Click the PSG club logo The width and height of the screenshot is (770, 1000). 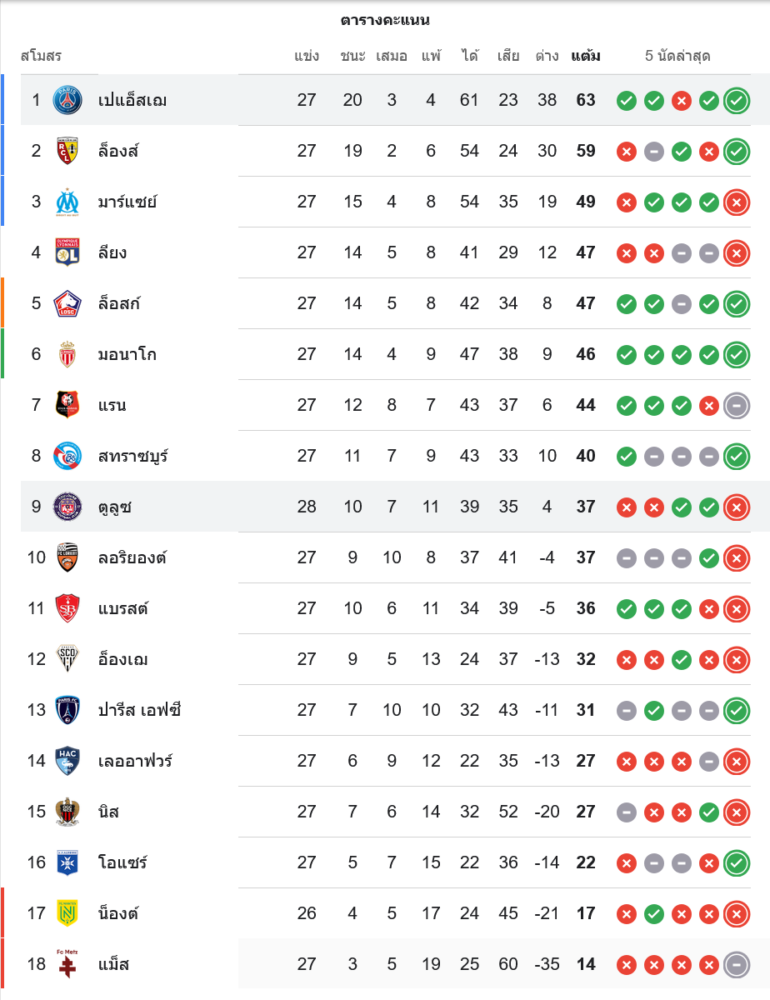68,100
